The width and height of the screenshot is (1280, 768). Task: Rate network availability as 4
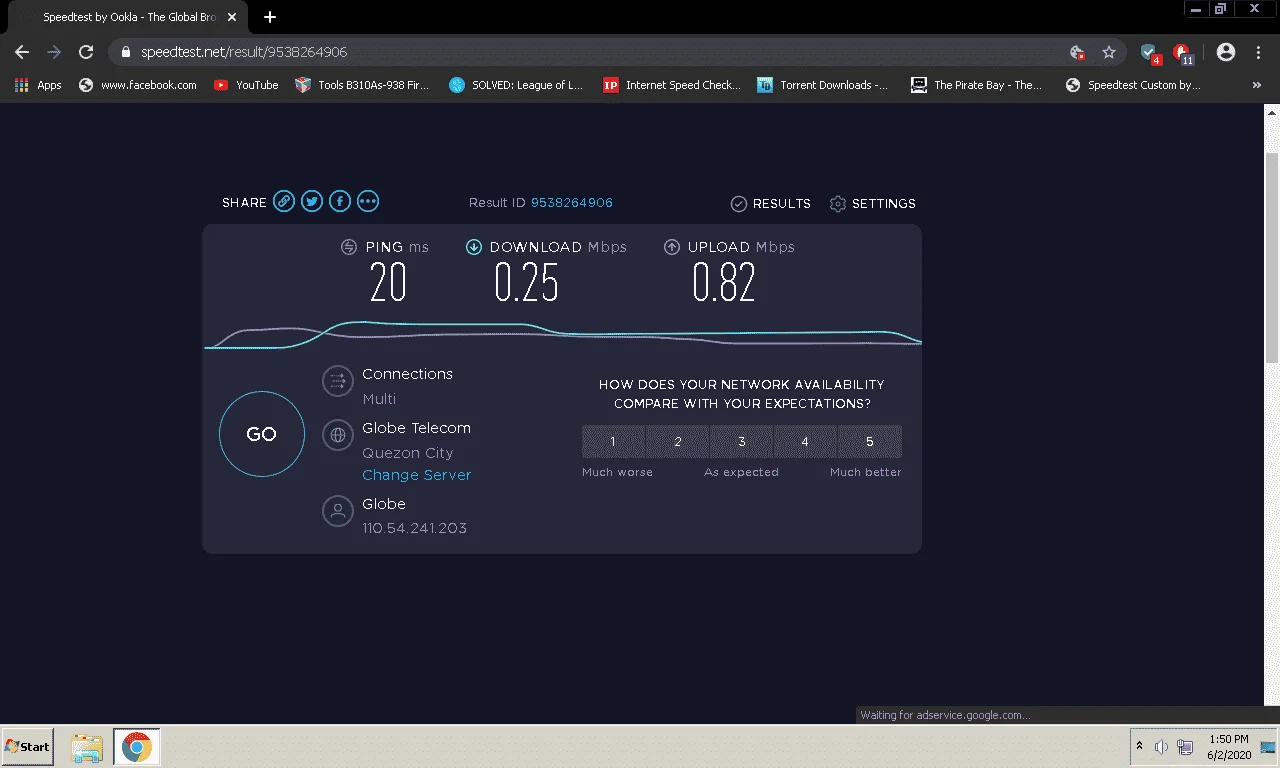point(805,442)
